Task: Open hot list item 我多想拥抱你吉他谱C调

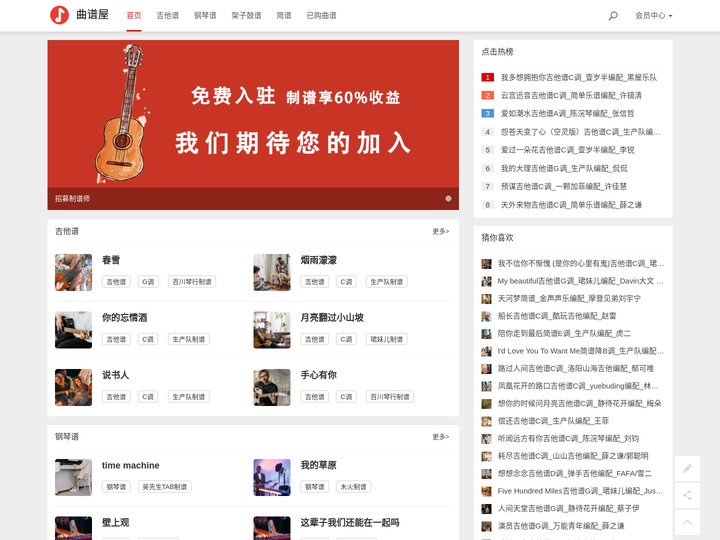Action: coord(579,77)
